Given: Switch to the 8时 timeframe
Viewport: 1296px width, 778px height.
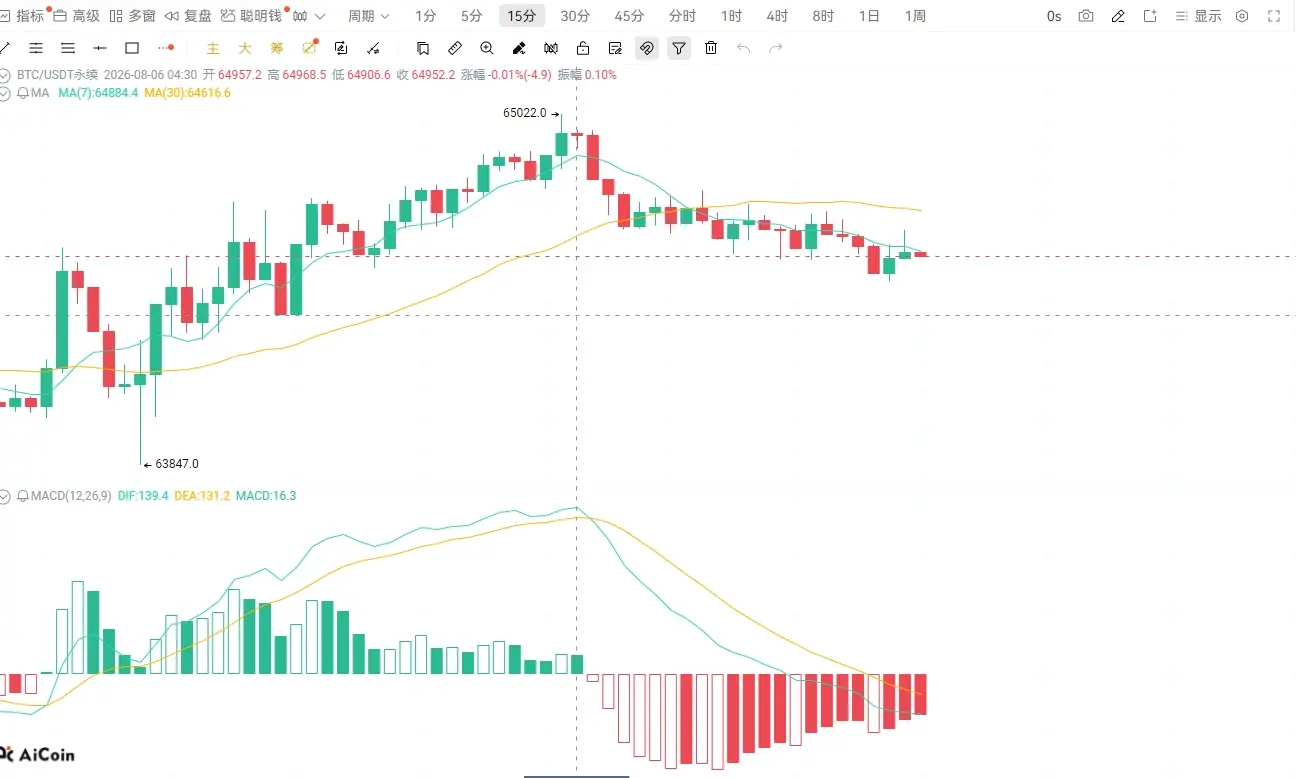Looking at the screenshot, I should point(823,16).
